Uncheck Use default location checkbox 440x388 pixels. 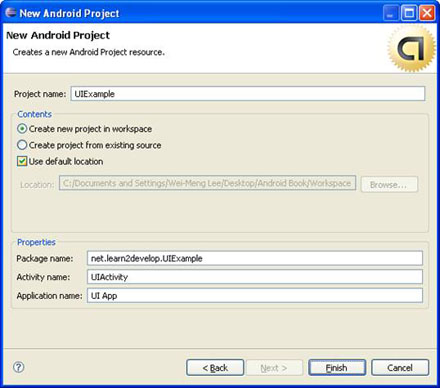tap(22, 161)
